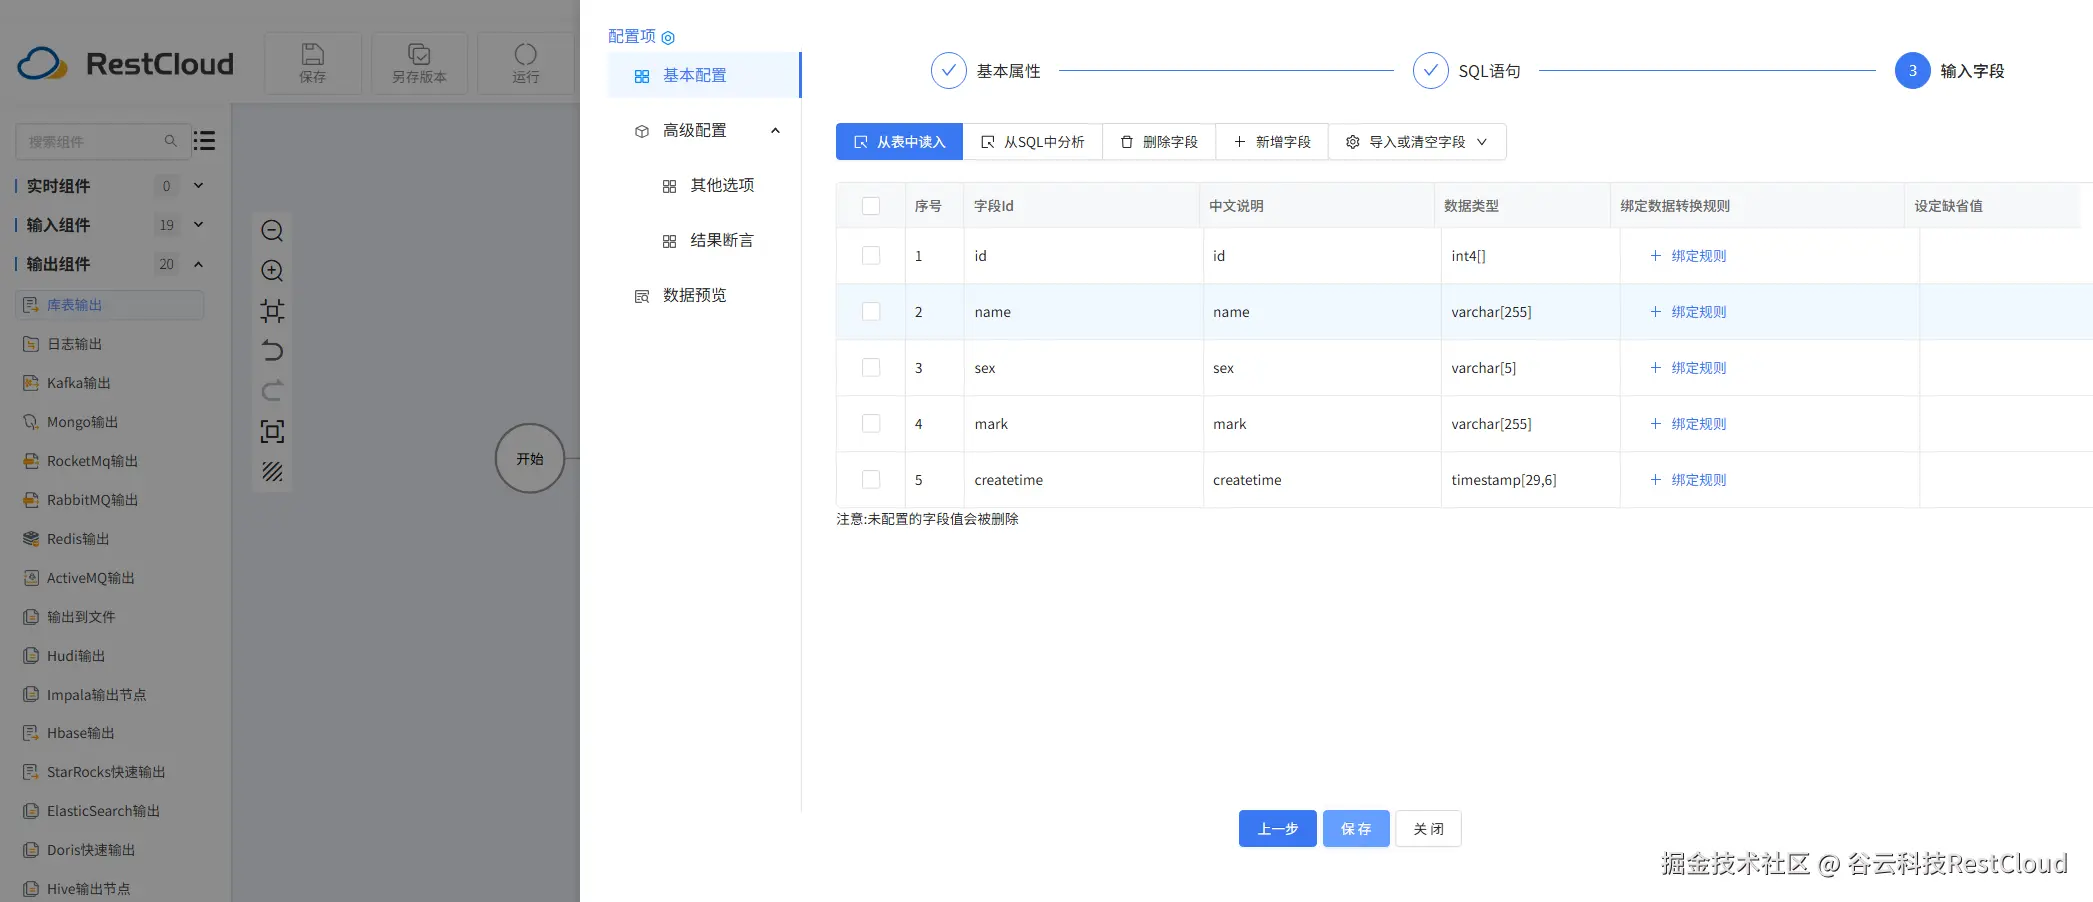The image size is (2093, 902).
Task: Click the 从表中读入 button
Action: coord(899,142)
